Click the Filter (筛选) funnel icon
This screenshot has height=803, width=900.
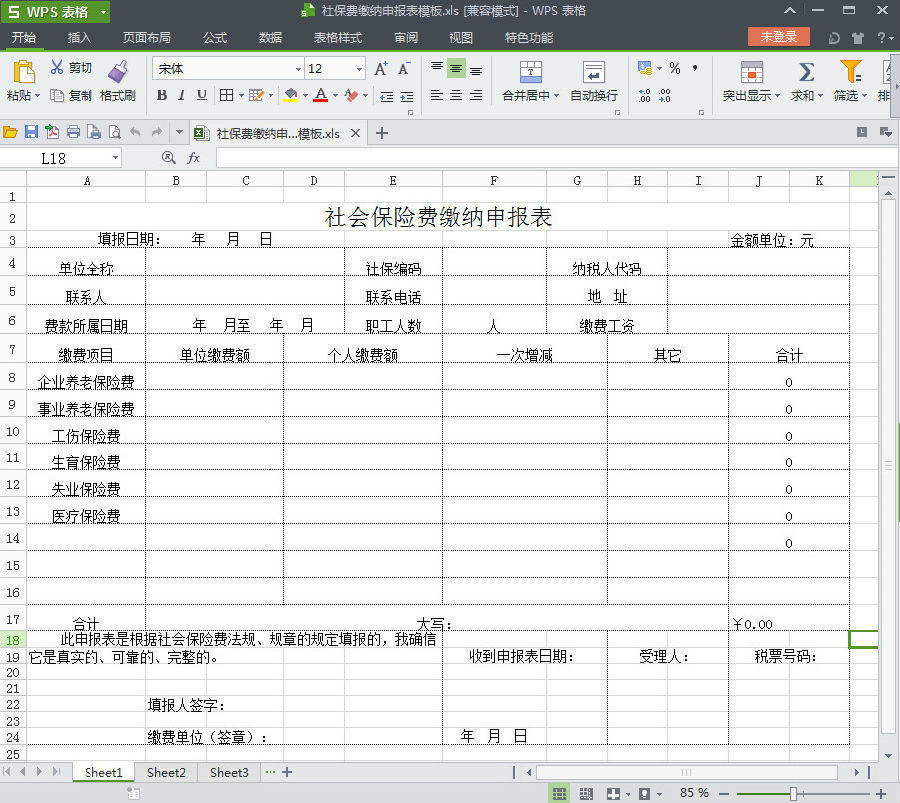point(851,72)
